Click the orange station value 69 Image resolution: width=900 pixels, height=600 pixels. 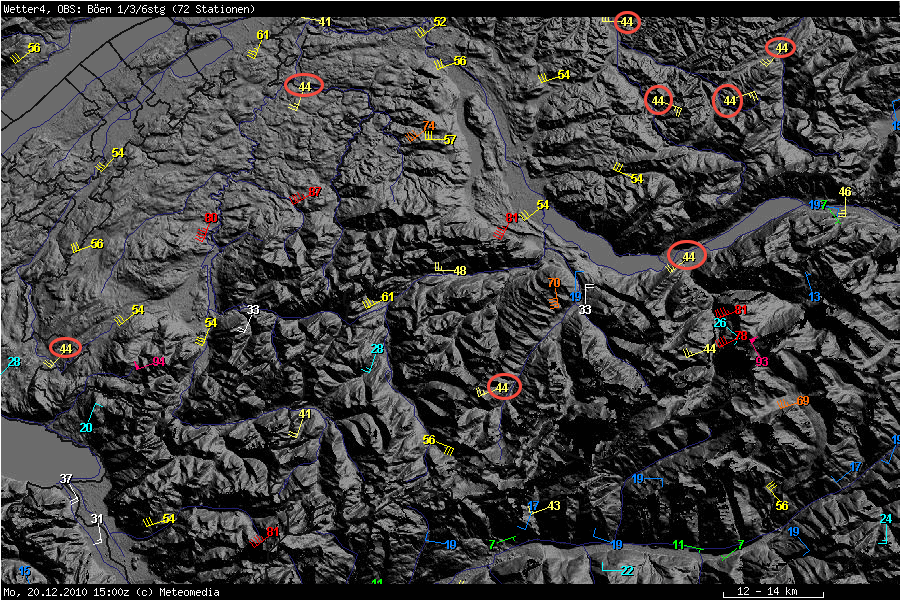802,401
